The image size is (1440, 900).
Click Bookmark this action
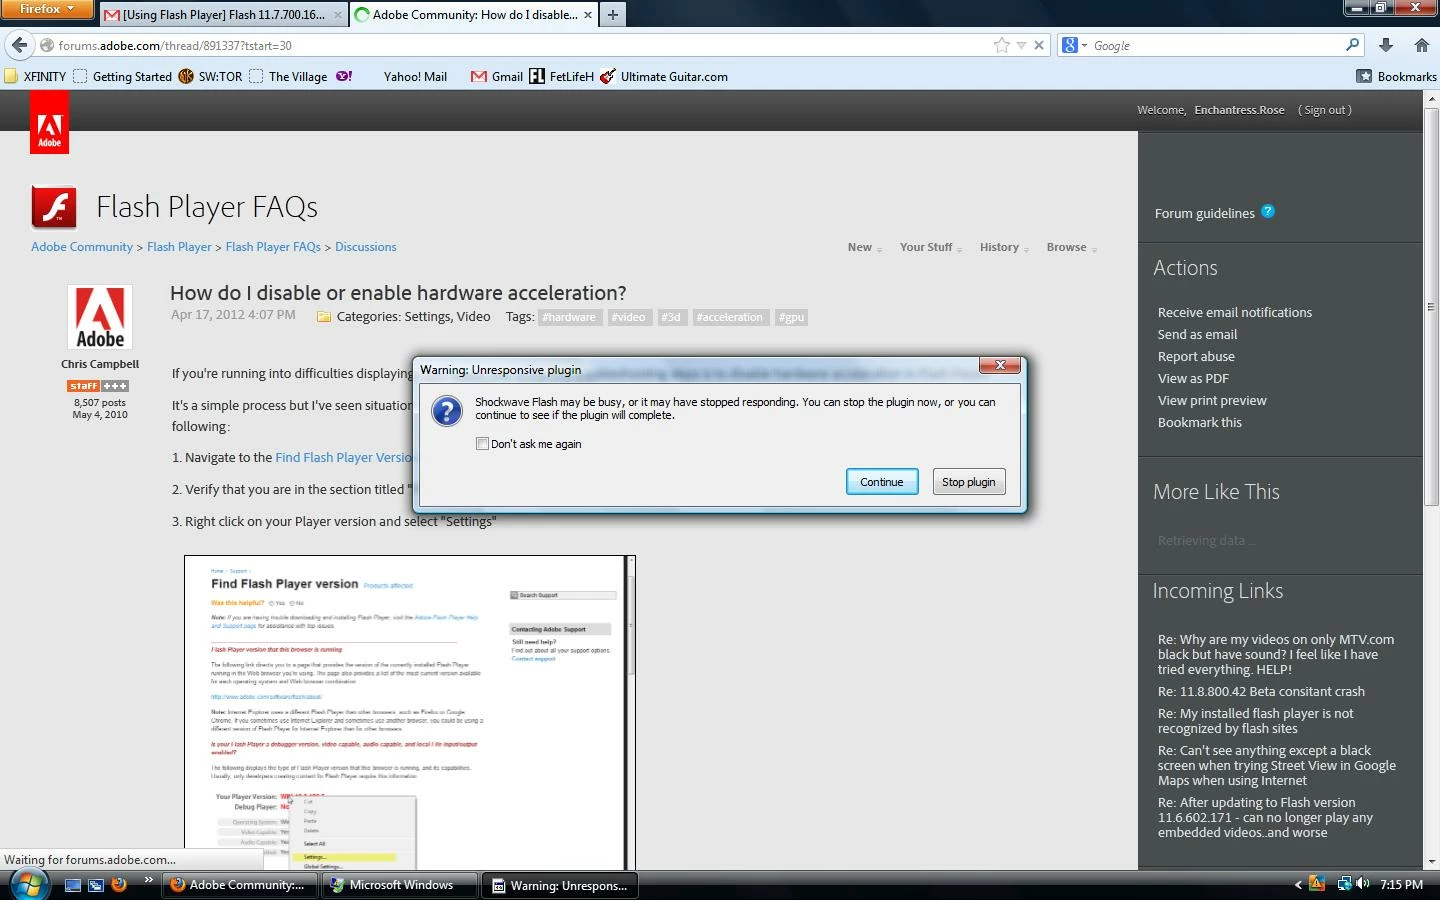point(1199,422)
